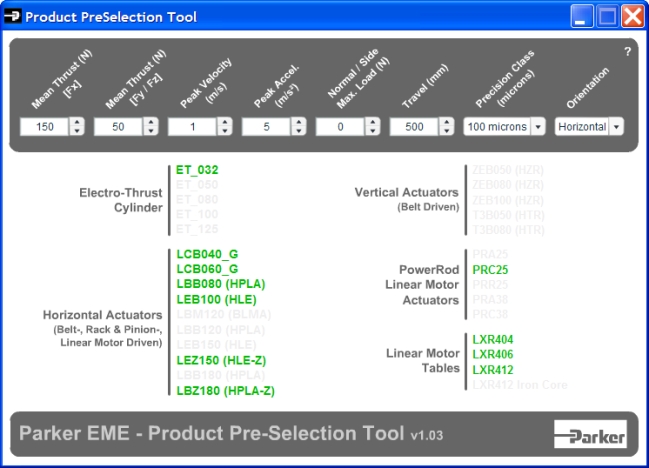Click the Mean Thrust Fx field showing 150
Image resolution: width=649 pixels, height=468 pixels.
click(44, 127)
